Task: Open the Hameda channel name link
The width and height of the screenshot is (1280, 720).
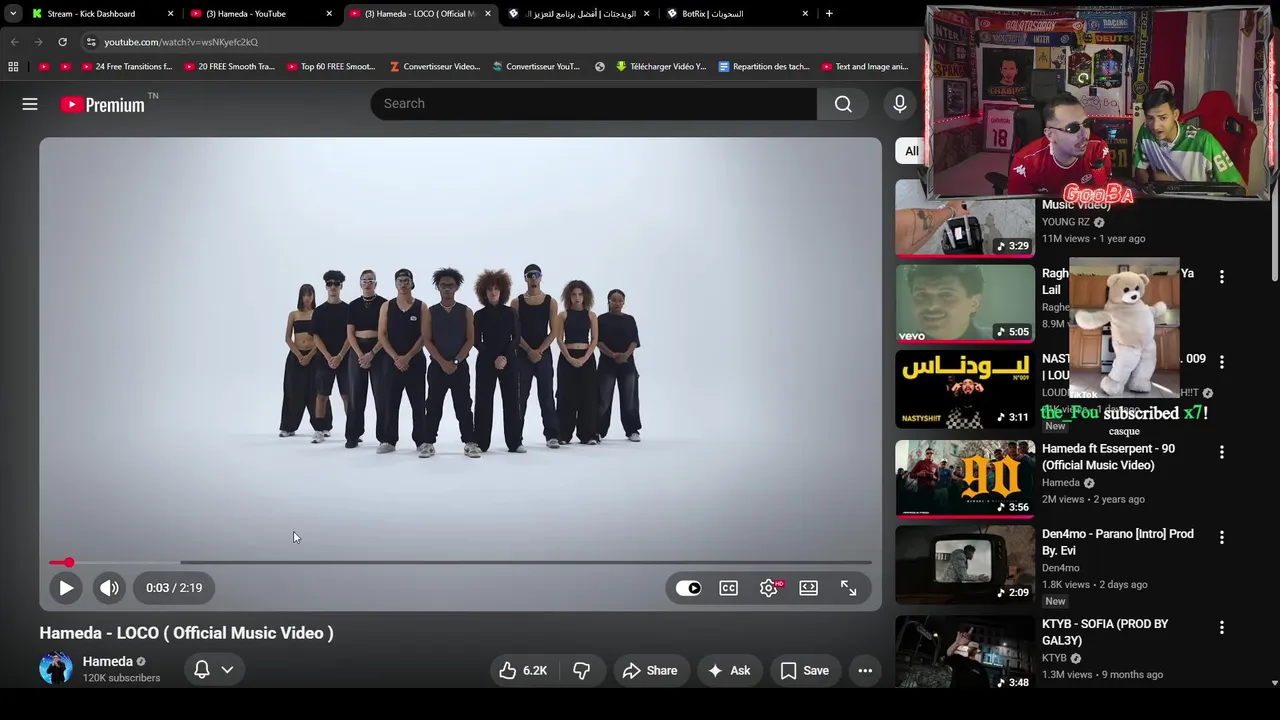Action: click(x=107, y=661)
